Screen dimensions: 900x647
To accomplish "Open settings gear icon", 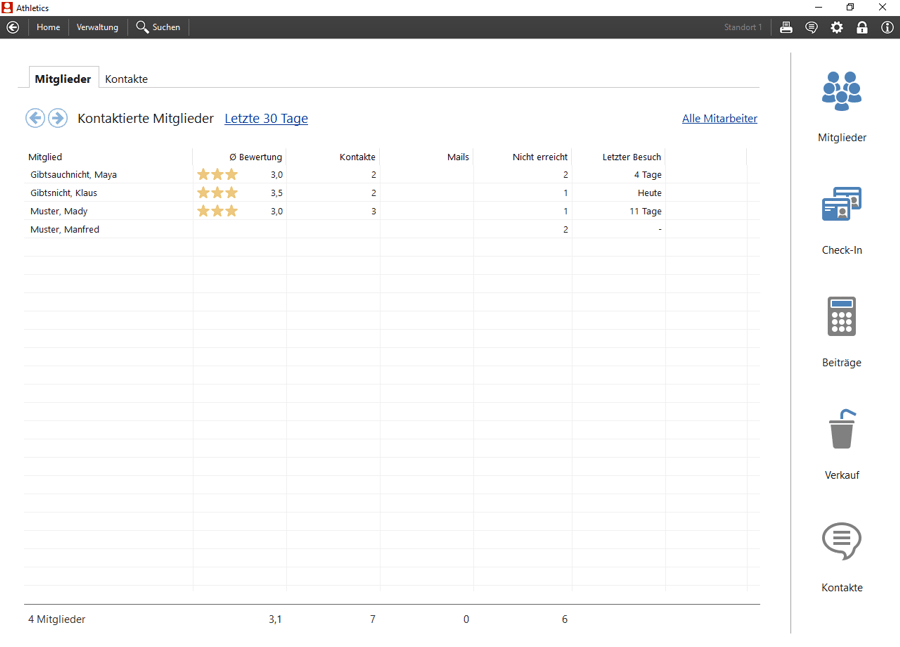I will [x=837, y=27].
